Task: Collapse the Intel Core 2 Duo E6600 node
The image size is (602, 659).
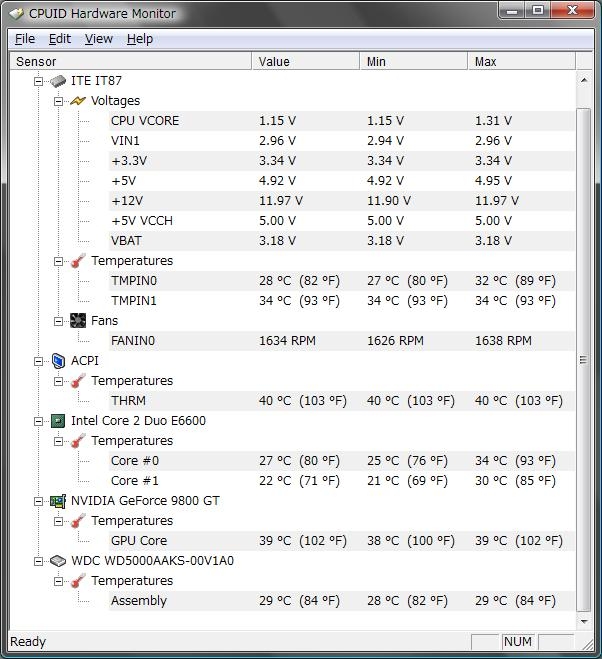Action: [38, 422]
